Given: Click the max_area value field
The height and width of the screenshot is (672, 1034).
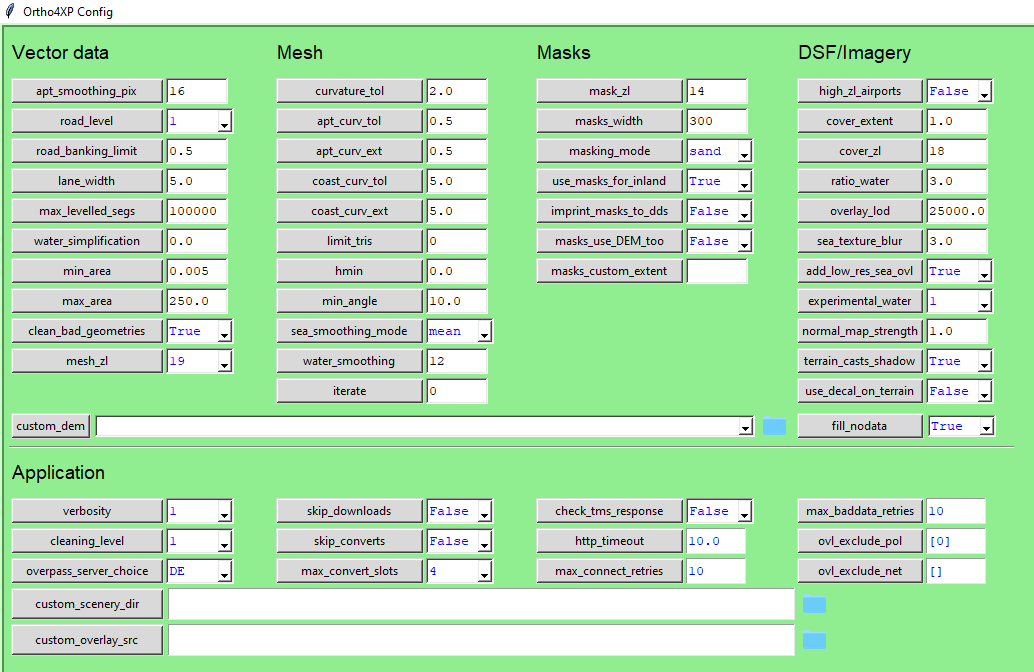Looking at the screenshot, I should [x=197, y=301].
